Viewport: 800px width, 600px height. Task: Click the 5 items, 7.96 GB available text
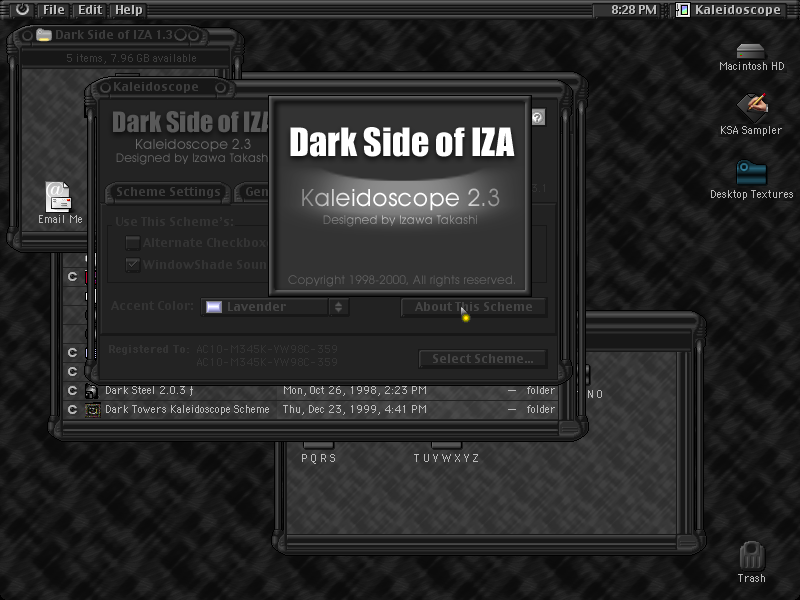[131, 58]
